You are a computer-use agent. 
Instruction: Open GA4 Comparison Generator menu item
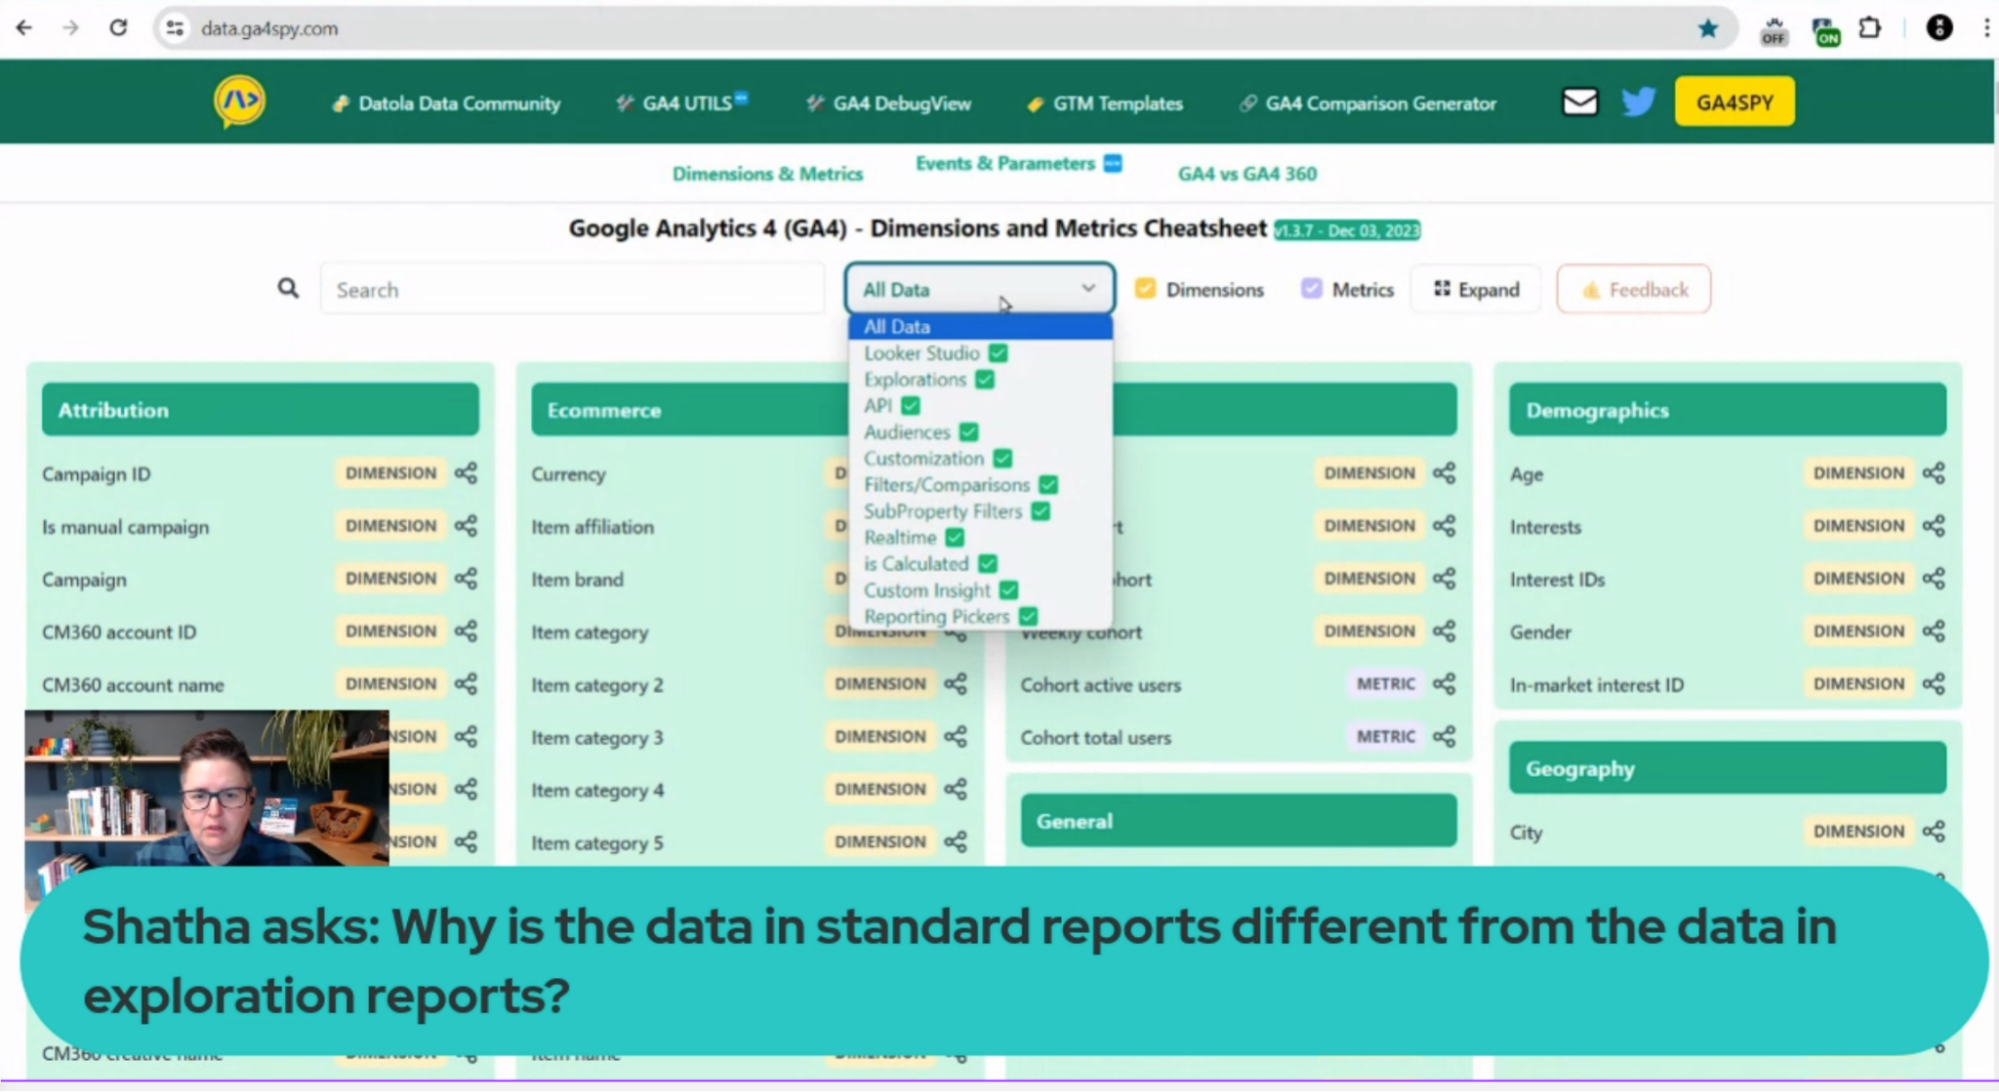pyautogui.click(x=1368, y=103)
